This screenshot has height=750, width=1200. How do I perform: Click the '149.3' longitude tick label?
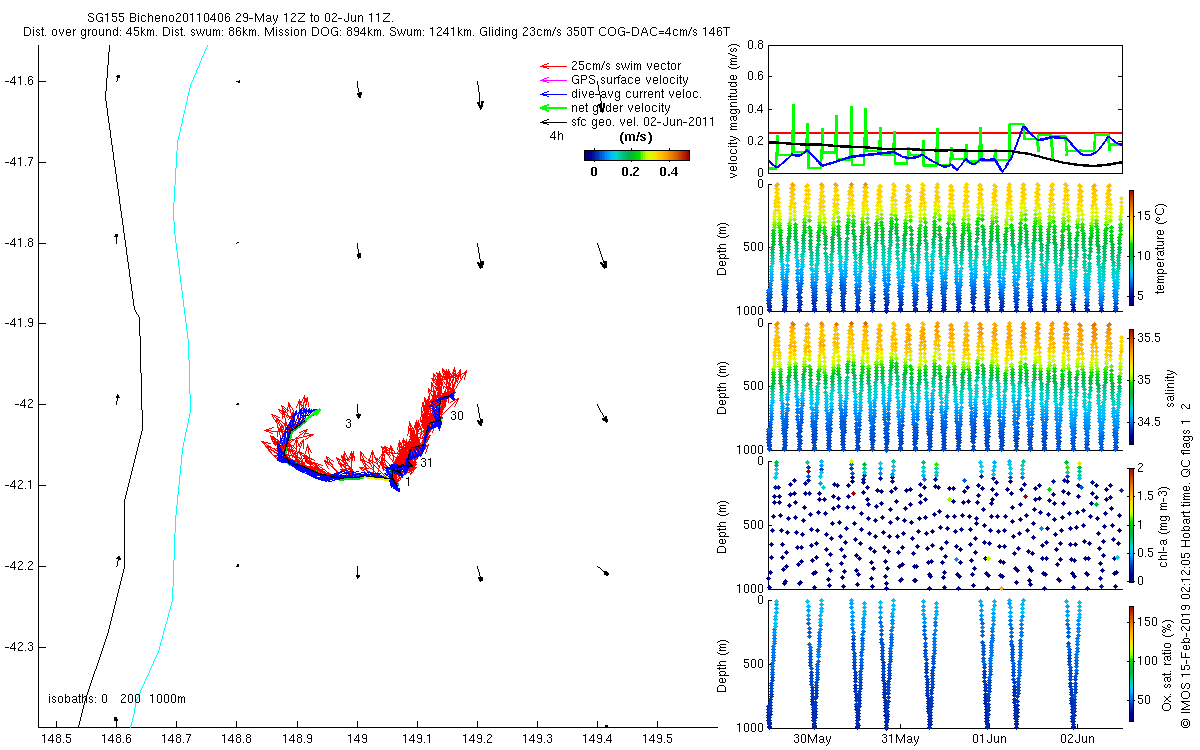point(537,738)
